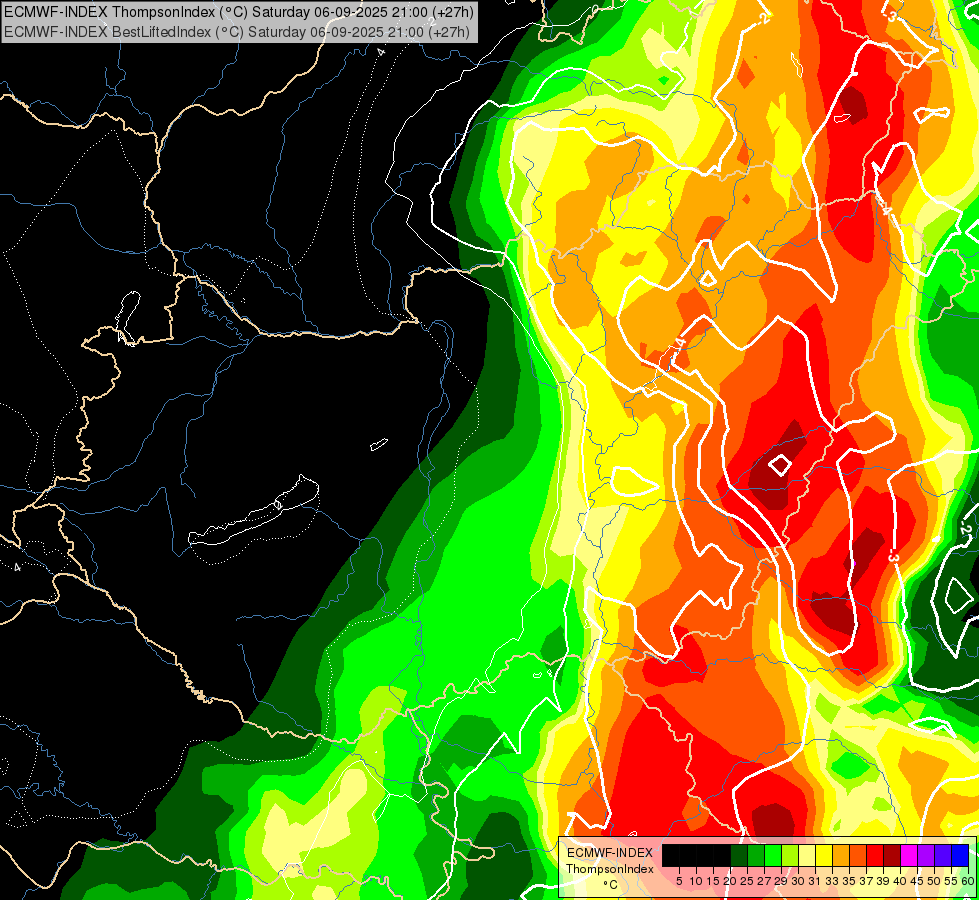Click the legend tick value 10

(x=696, y=881)
